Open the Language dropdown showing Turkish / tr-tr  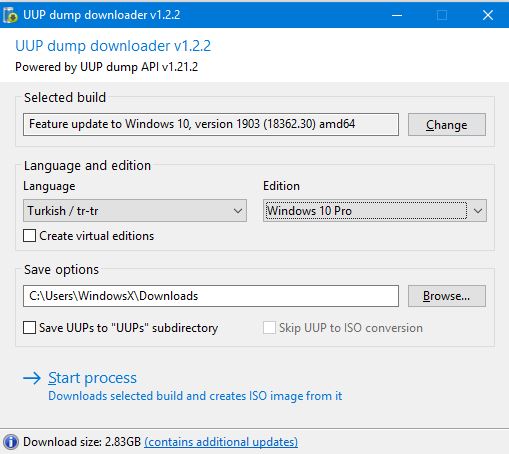[135, 211]
